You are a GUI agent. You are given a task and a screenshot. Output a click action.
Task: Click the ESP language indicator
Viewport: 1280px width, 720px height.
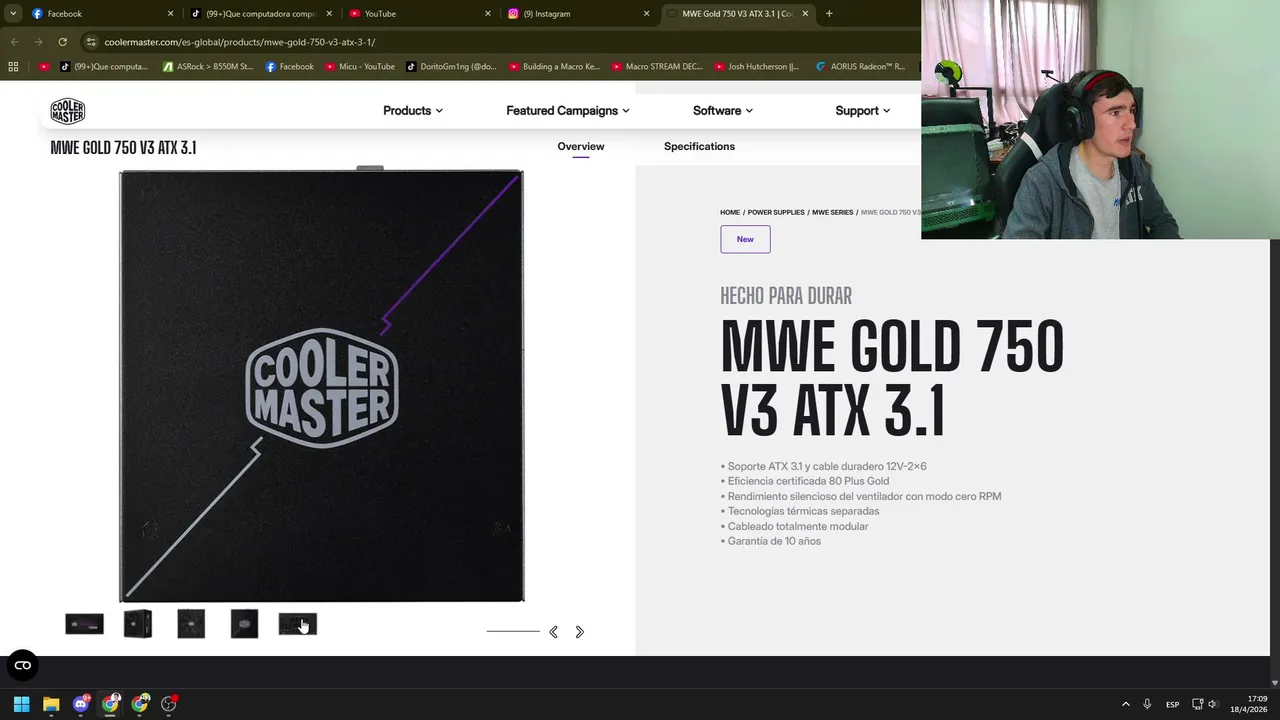click(x=1172, y=704)
